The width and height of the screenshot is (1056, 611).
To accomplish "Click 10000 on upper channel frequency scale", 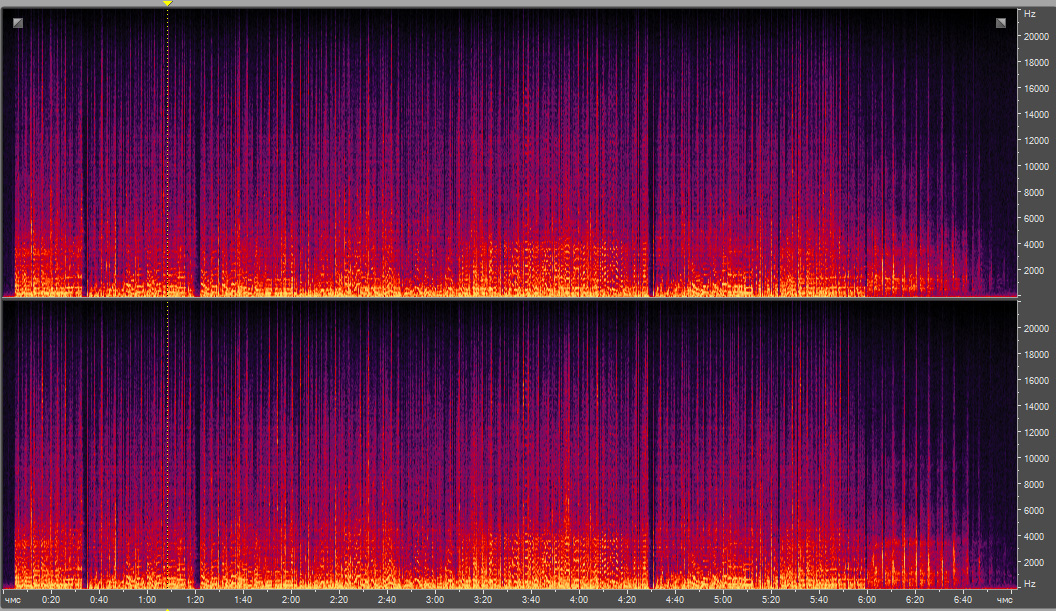I will click(1035, 166).
